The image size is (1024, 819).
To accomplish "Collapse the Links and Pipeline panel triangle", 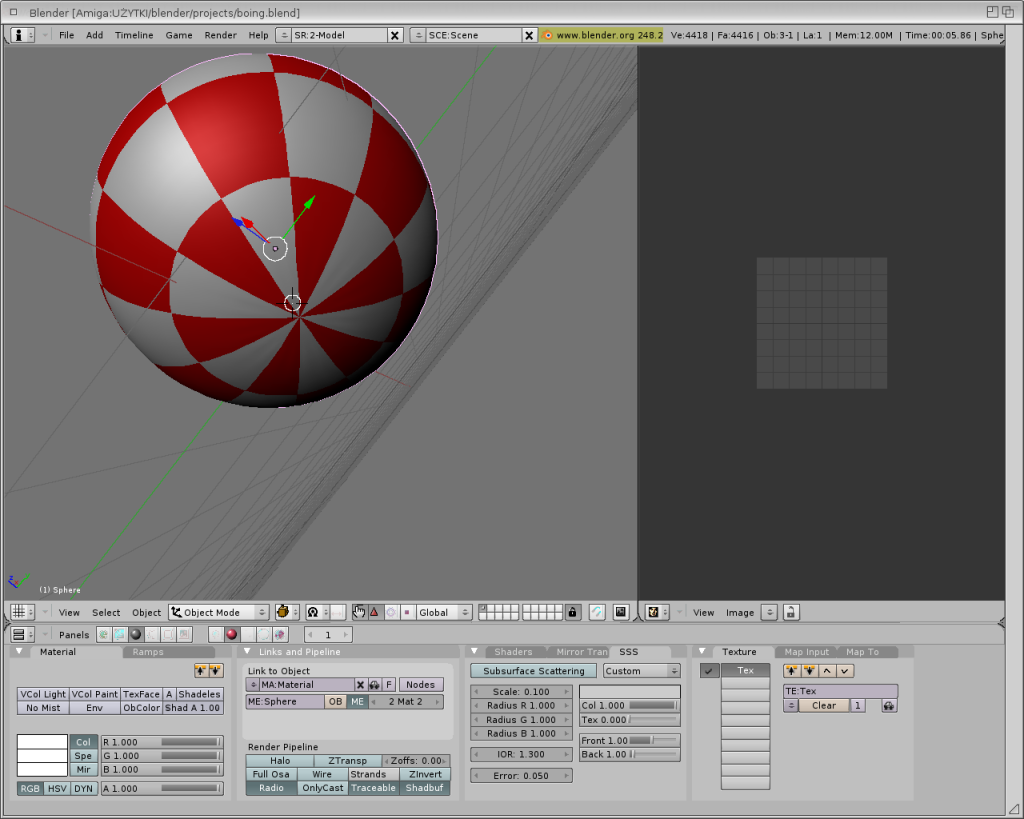I will point(247,651).
